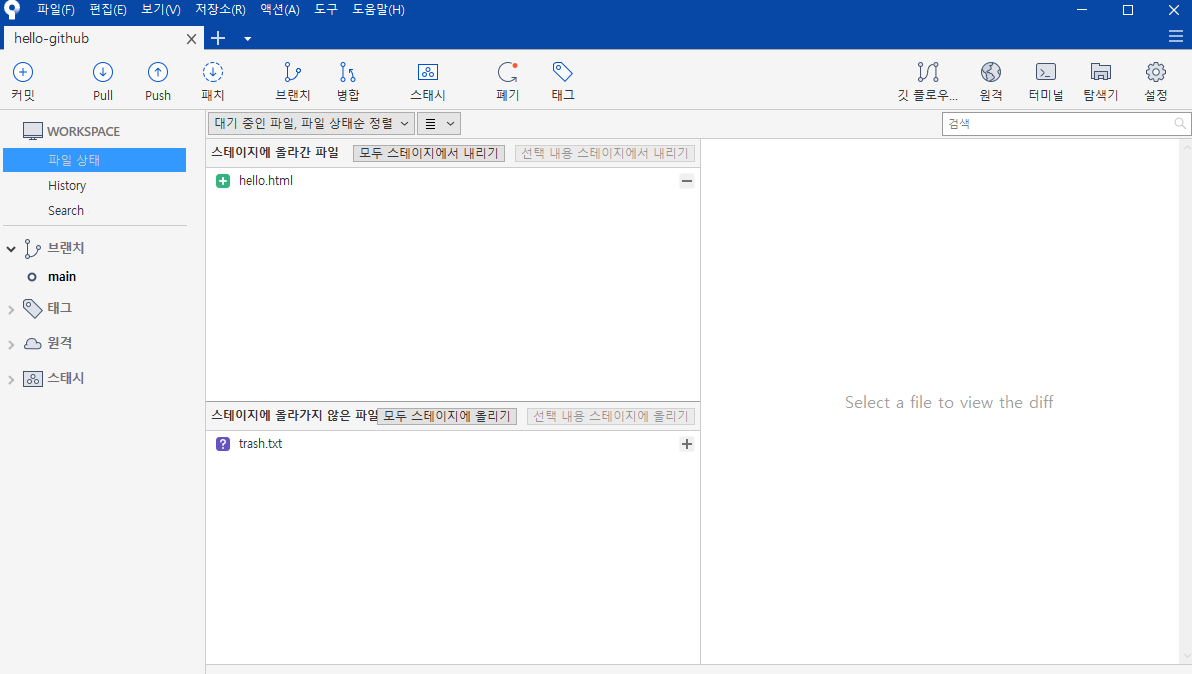Screen dimensions: 1192x674
Task: Select the main branch
Action: [62, 277]
